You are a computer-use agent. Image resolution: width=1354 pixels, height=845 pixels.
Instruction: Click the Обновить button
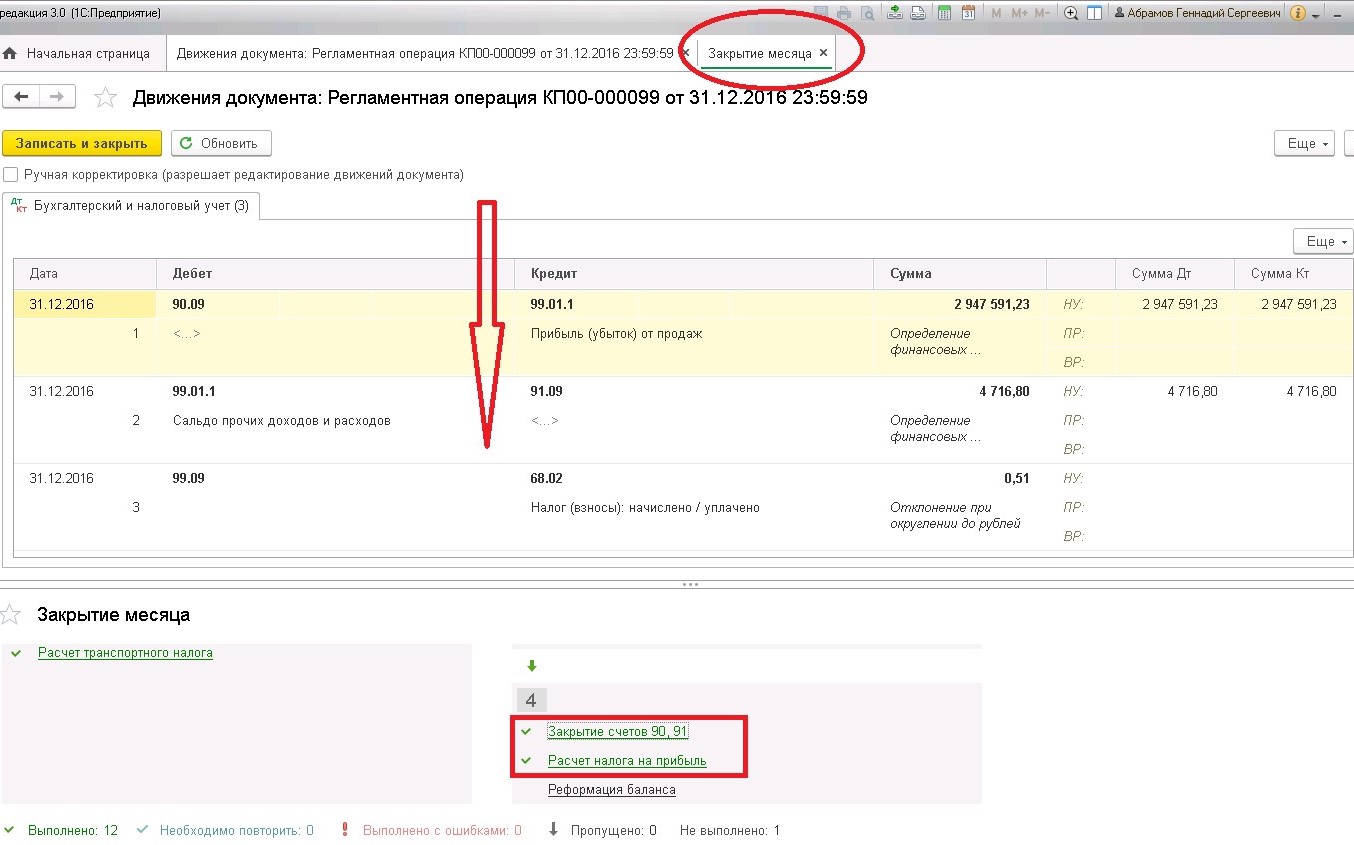[x=221, y=143]
